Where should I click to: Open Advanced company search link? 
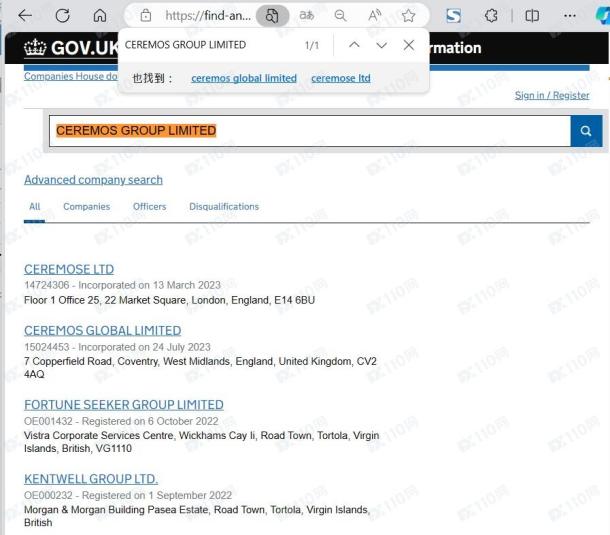[93, 180]
